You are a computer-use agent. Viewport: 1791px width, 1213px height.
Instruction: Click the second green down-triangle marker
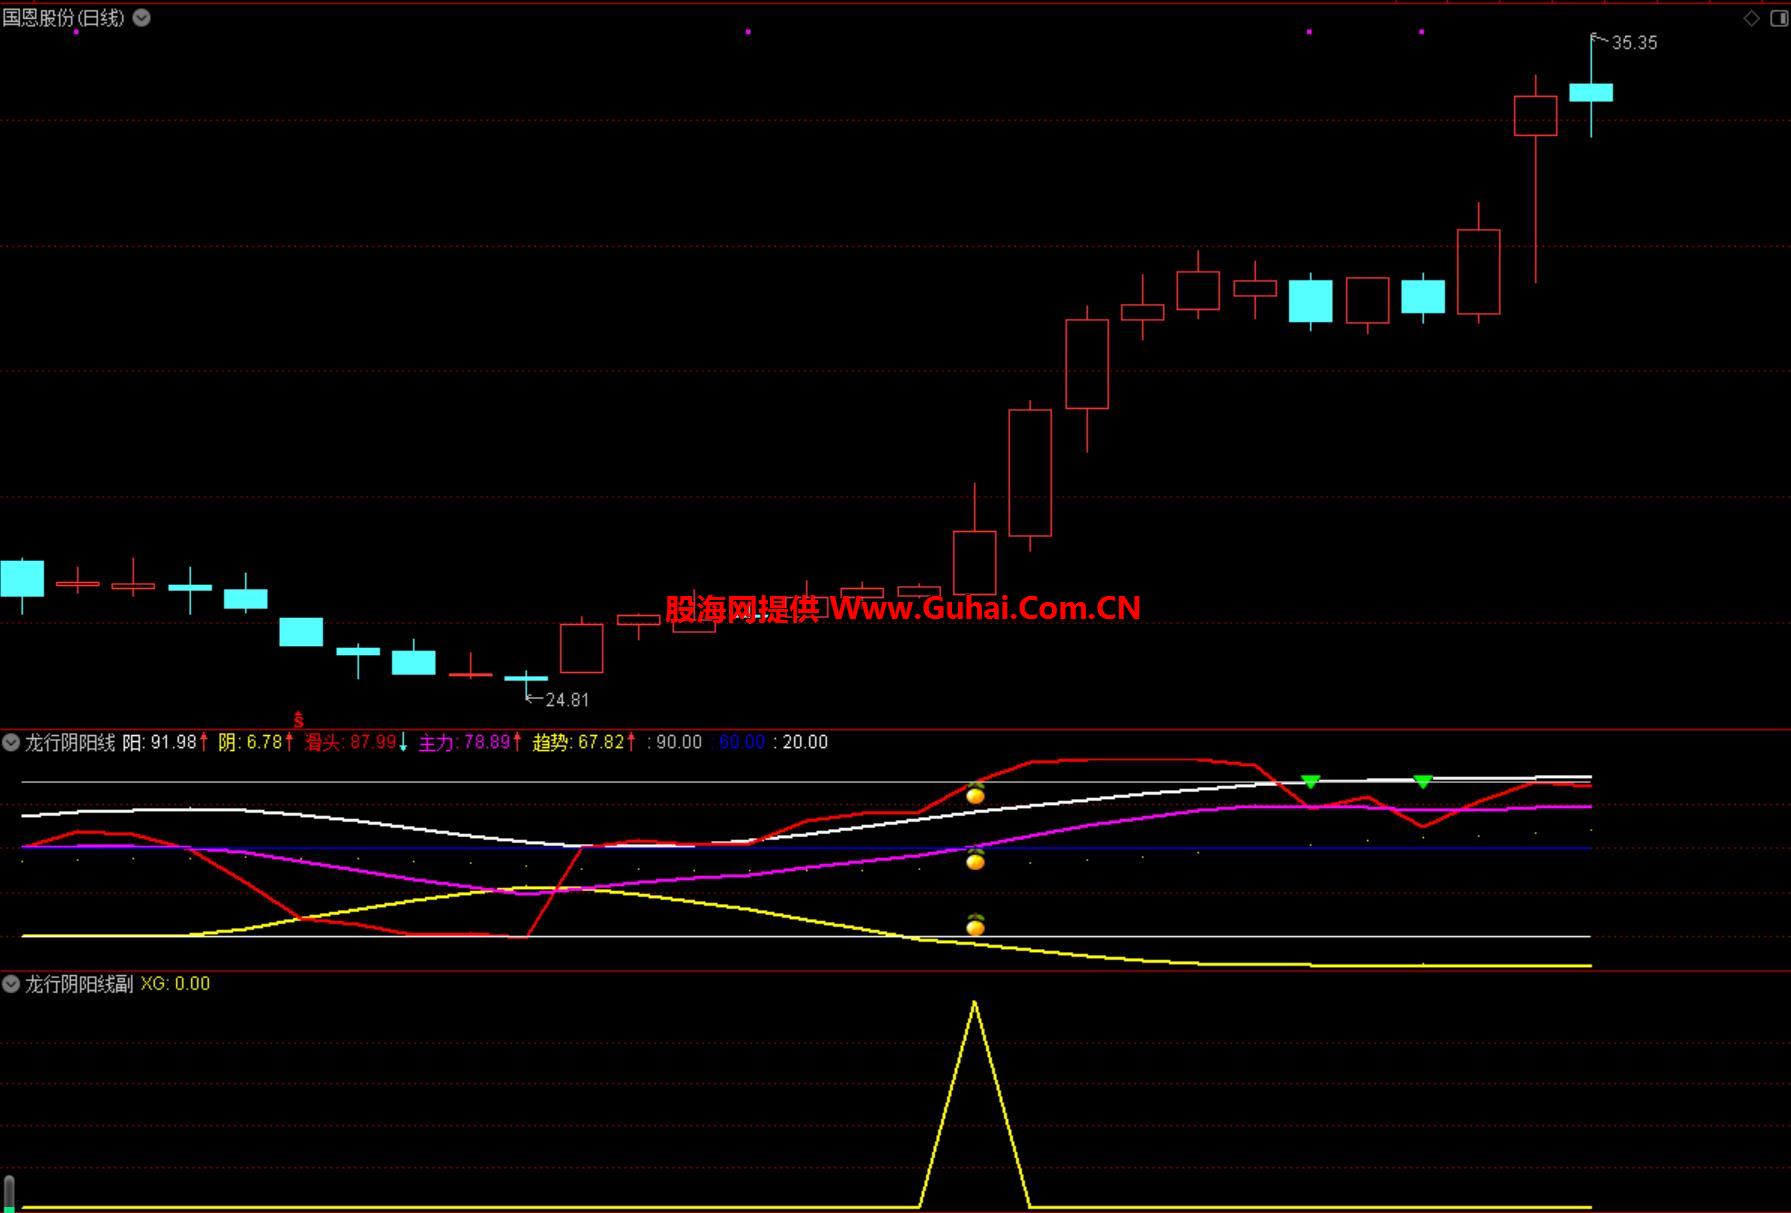pos(1423,781)
